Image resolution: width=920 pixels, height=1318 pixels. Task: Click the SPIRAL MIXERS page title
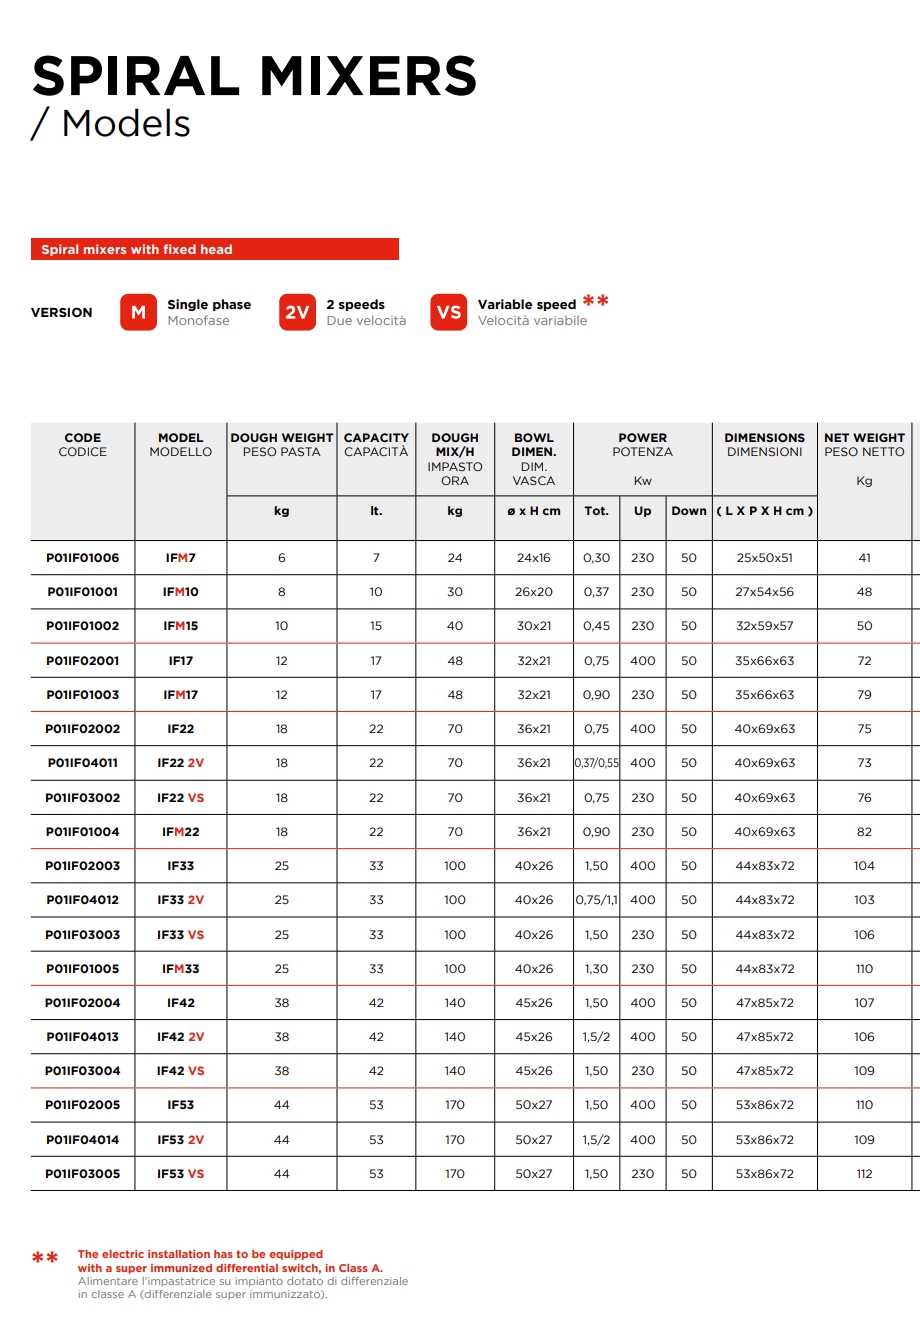tap(254, 76)
